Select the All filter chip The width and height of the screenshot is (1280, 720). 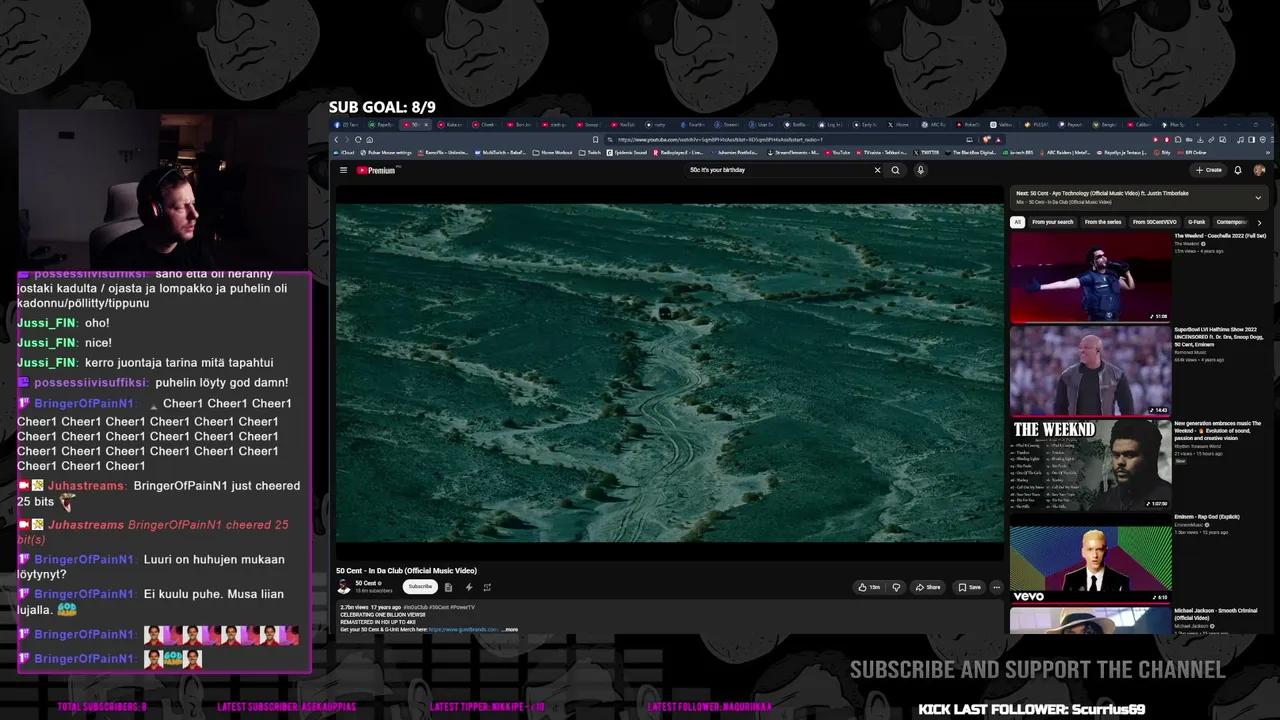pos(1017,222)
